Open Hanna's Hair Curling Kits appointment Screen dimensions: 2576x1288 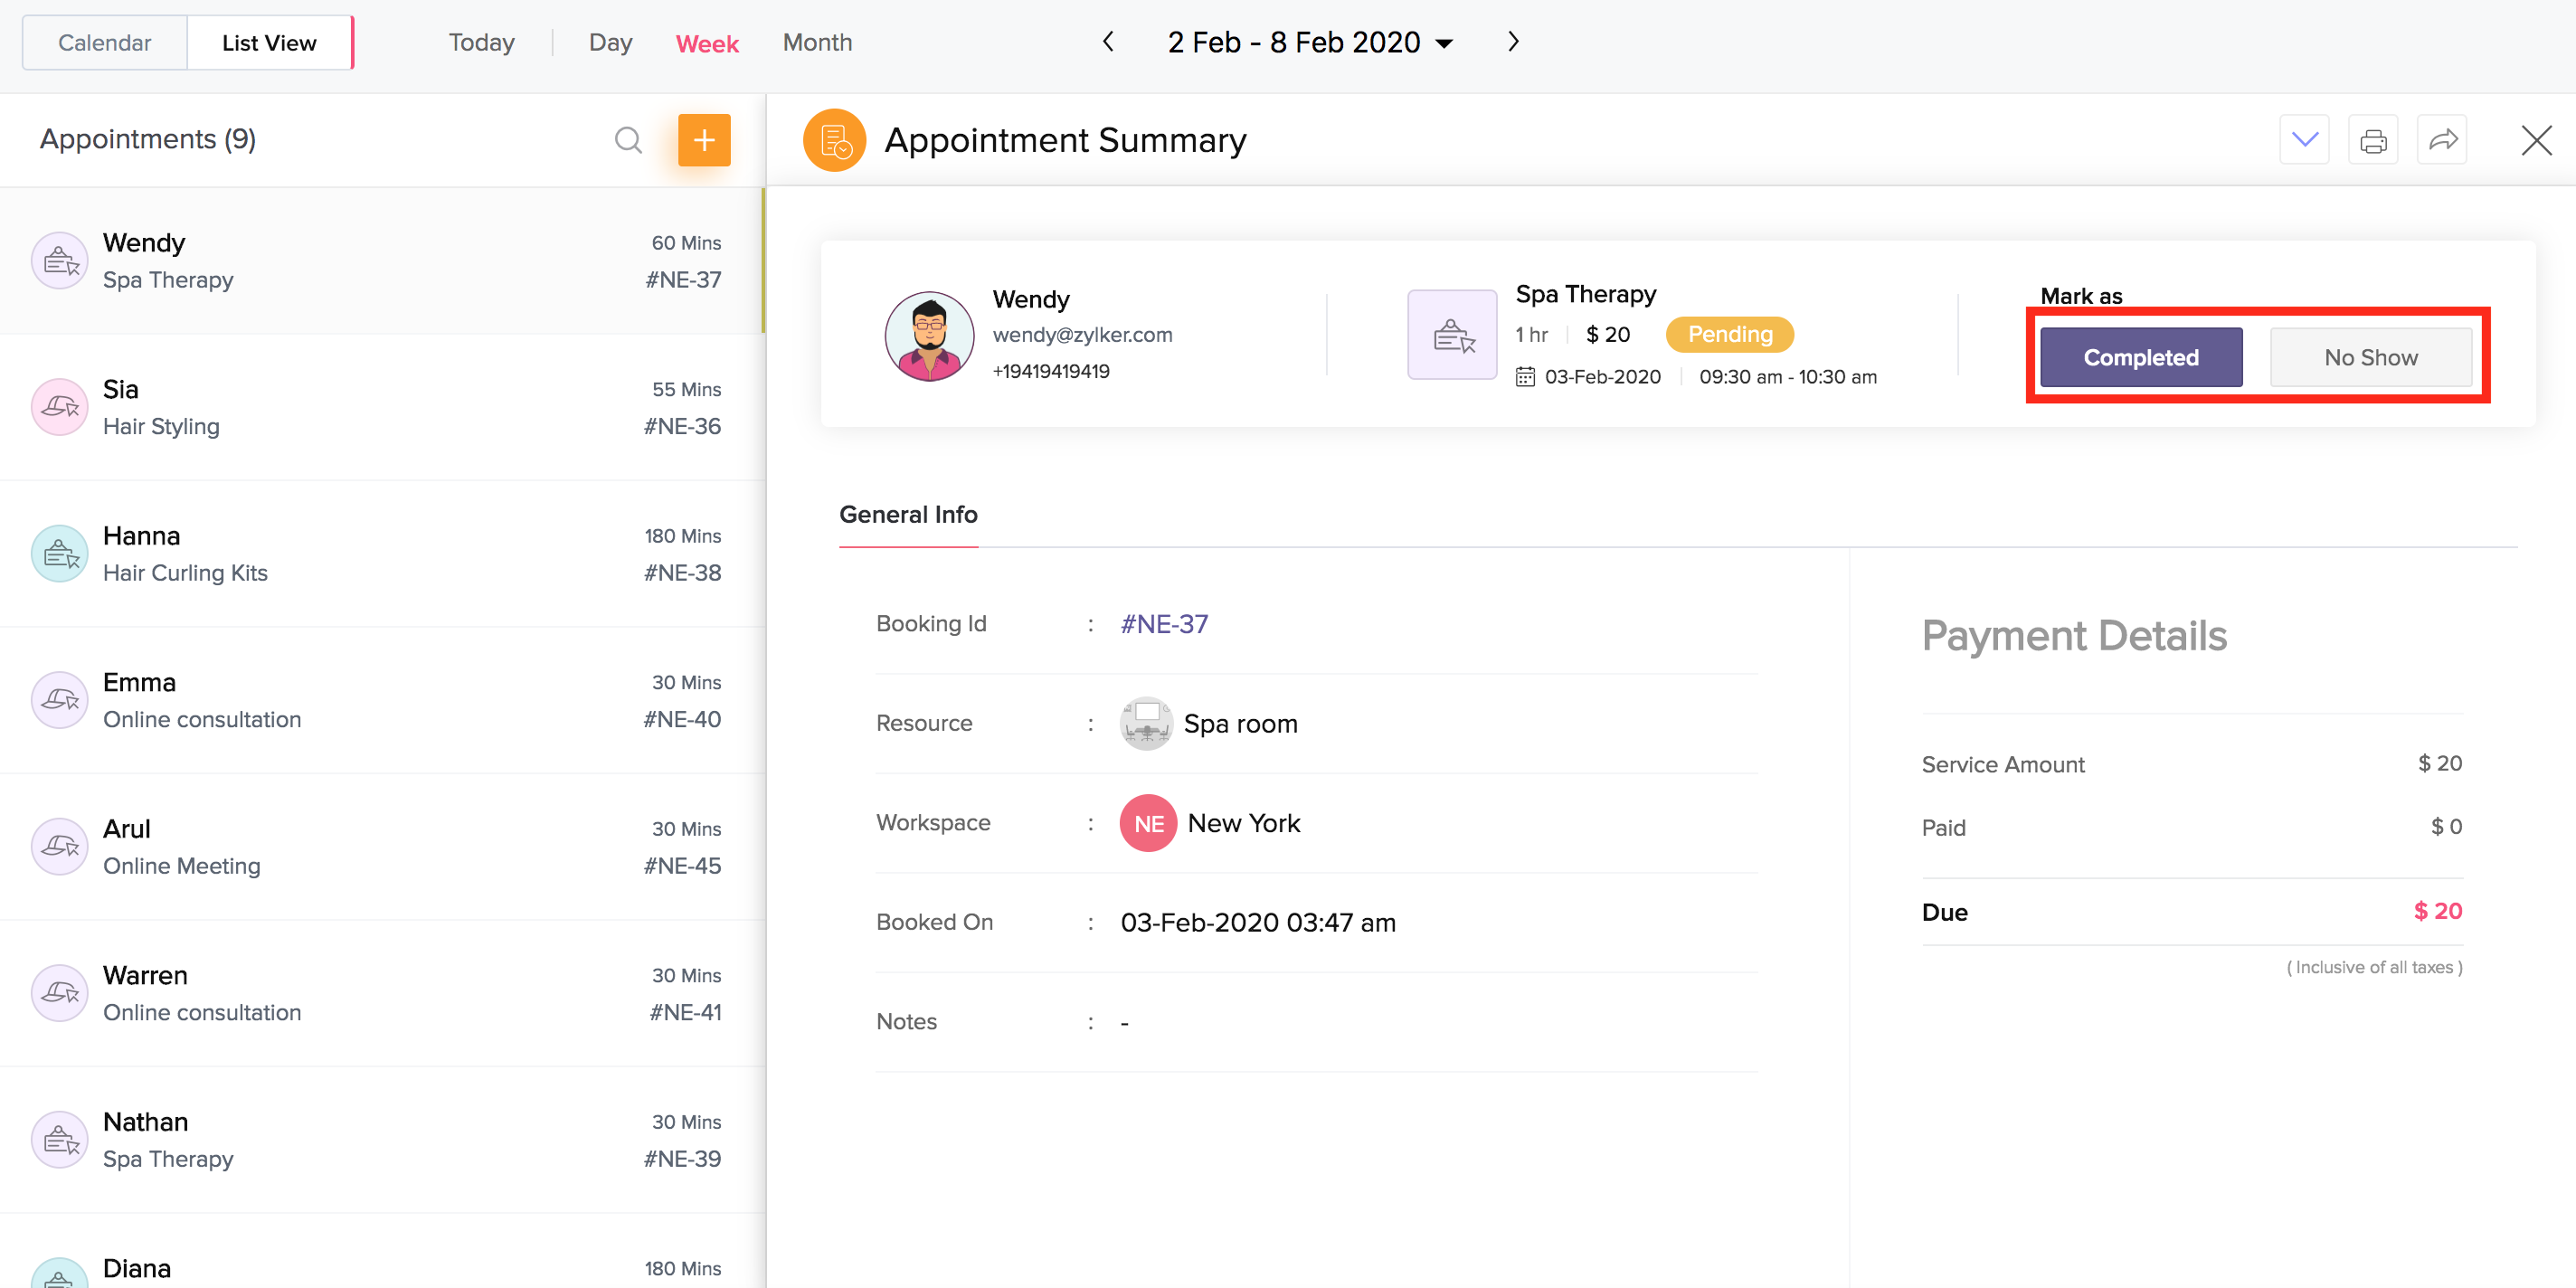point(380,554)
